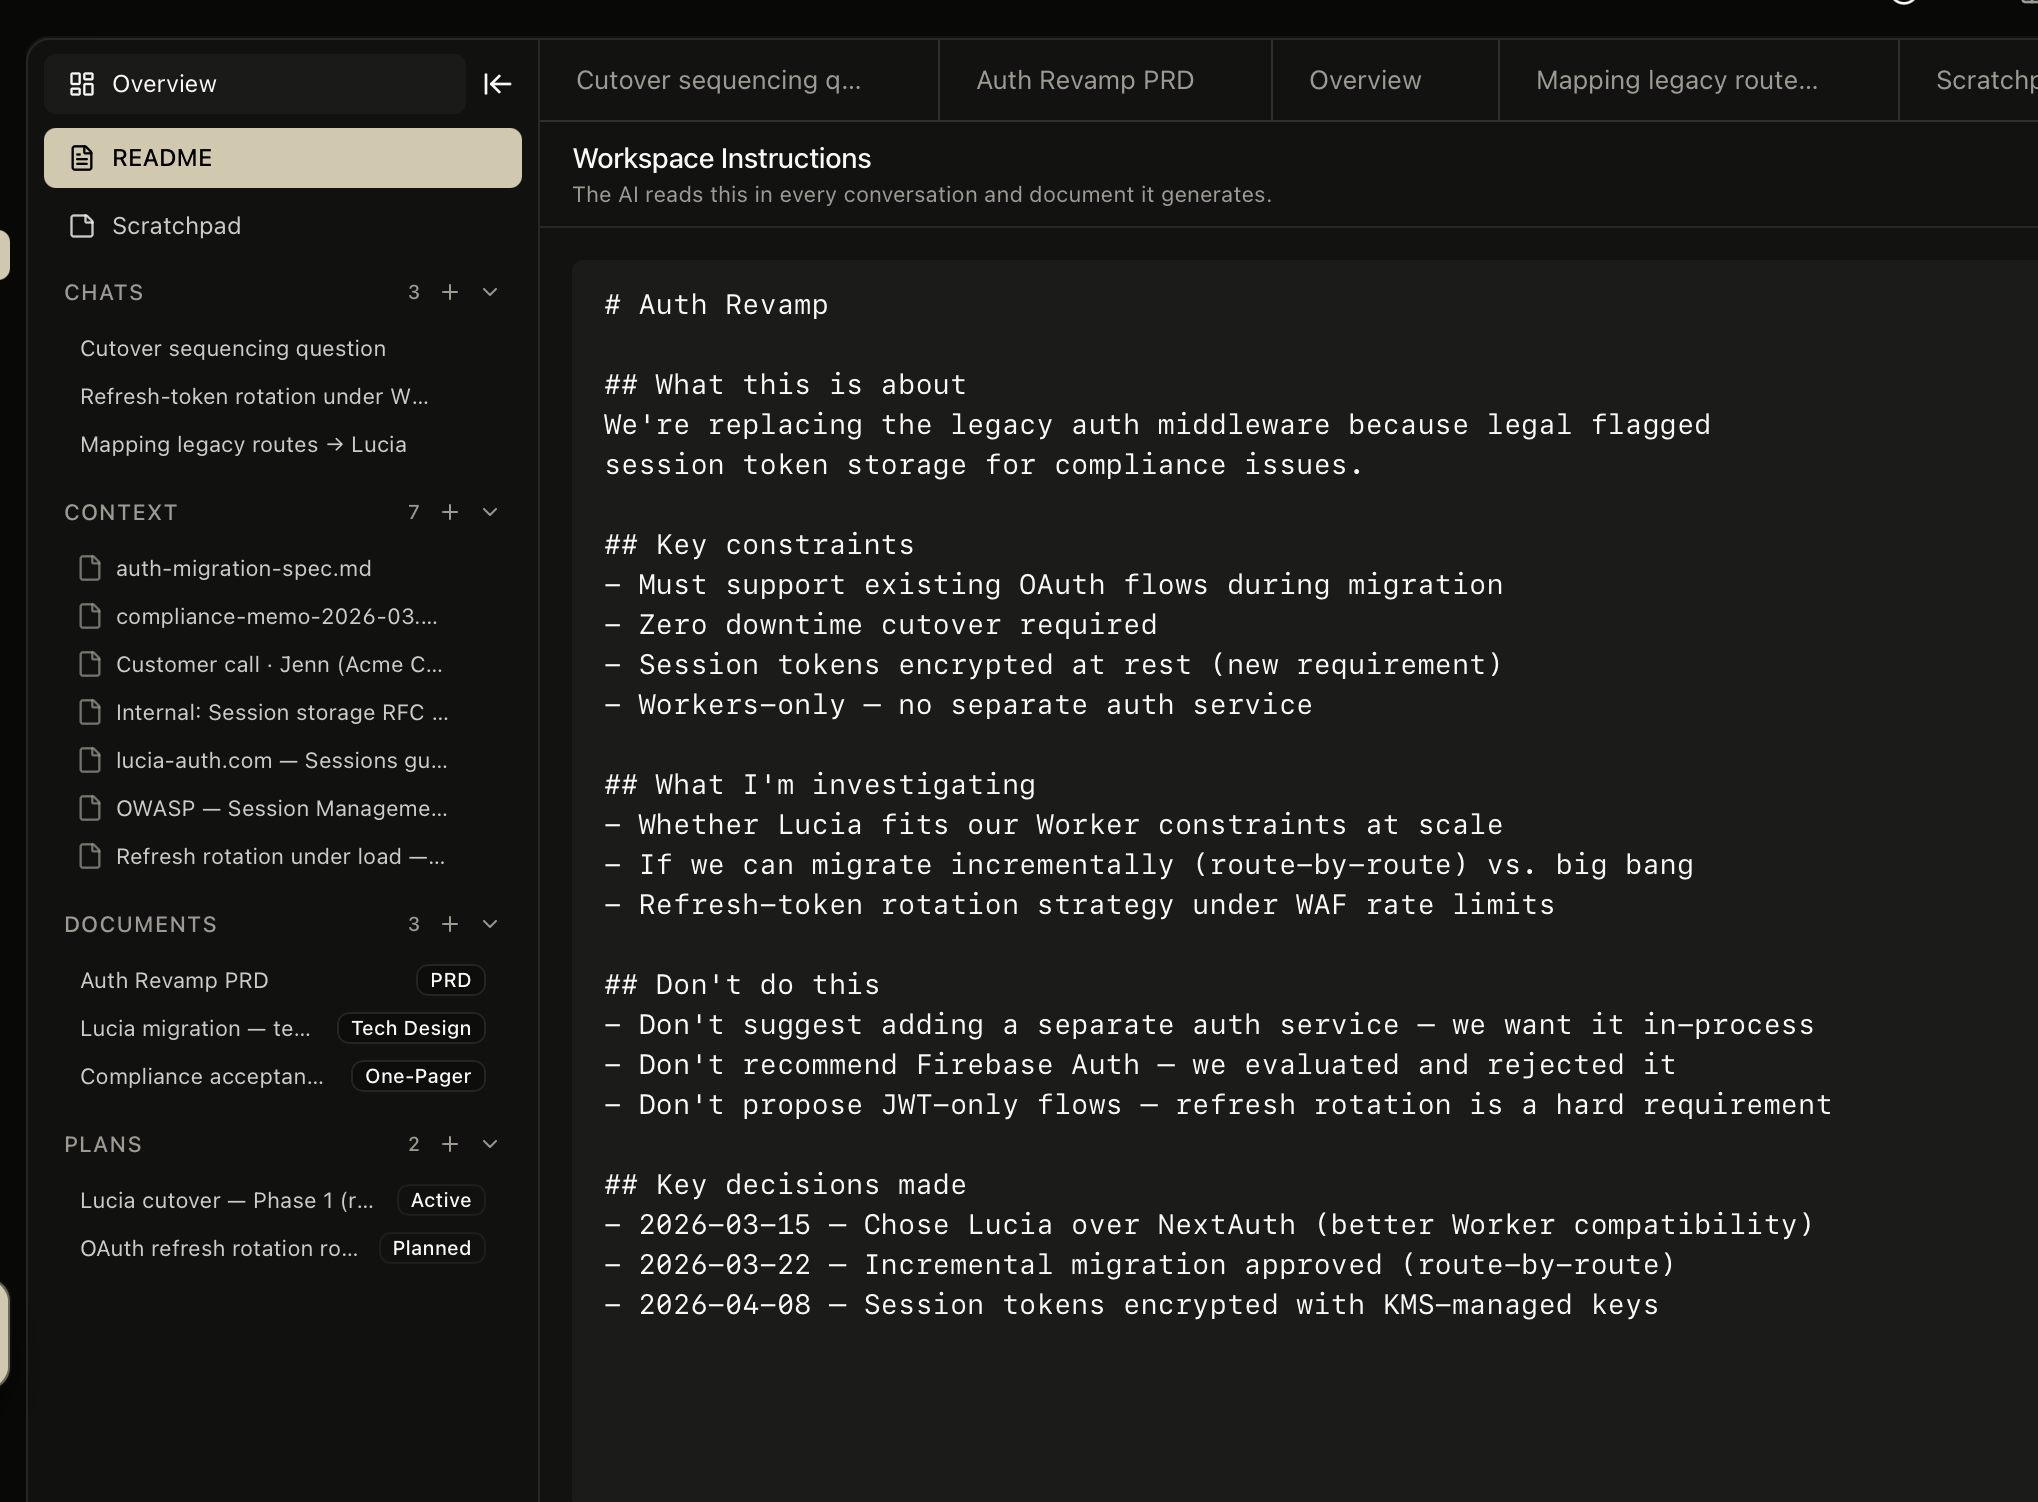Click the plus icon to add a plan
The height and width of the screenshot is (1502, 2038).
pos(450,1144)
